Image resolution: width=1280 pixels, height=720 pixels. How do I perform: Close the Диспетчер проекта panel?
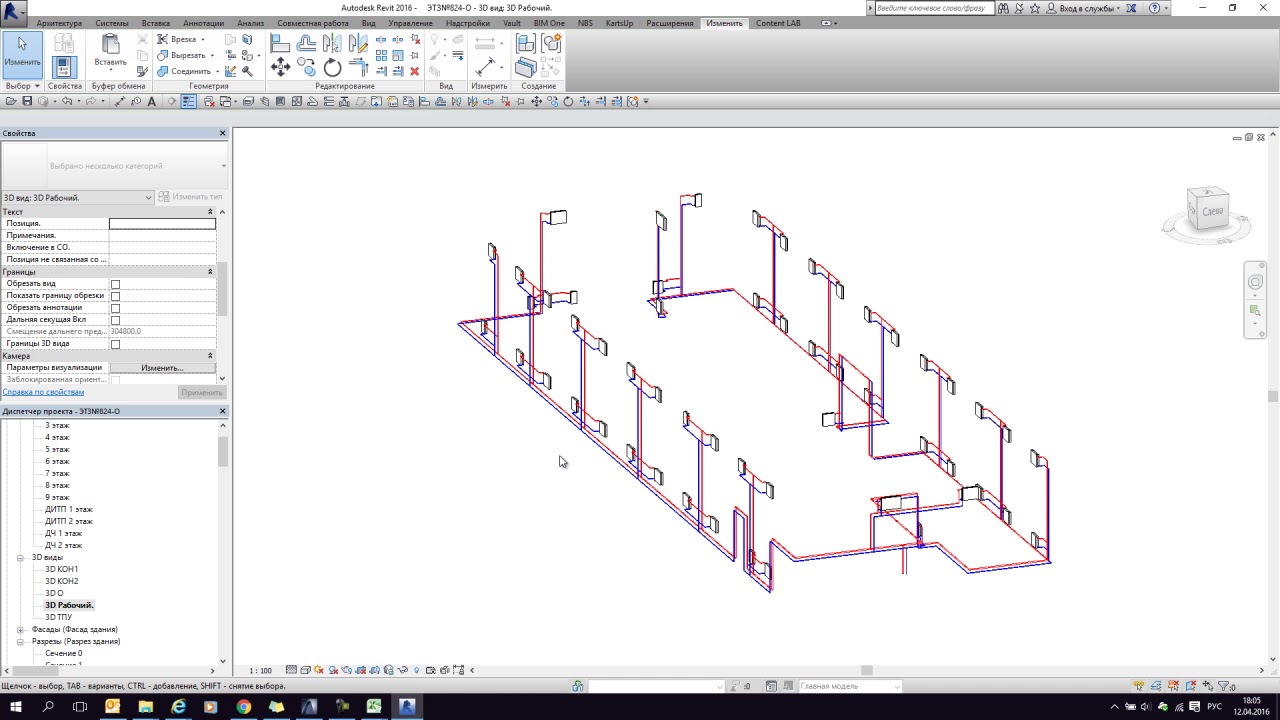[223, 411]
